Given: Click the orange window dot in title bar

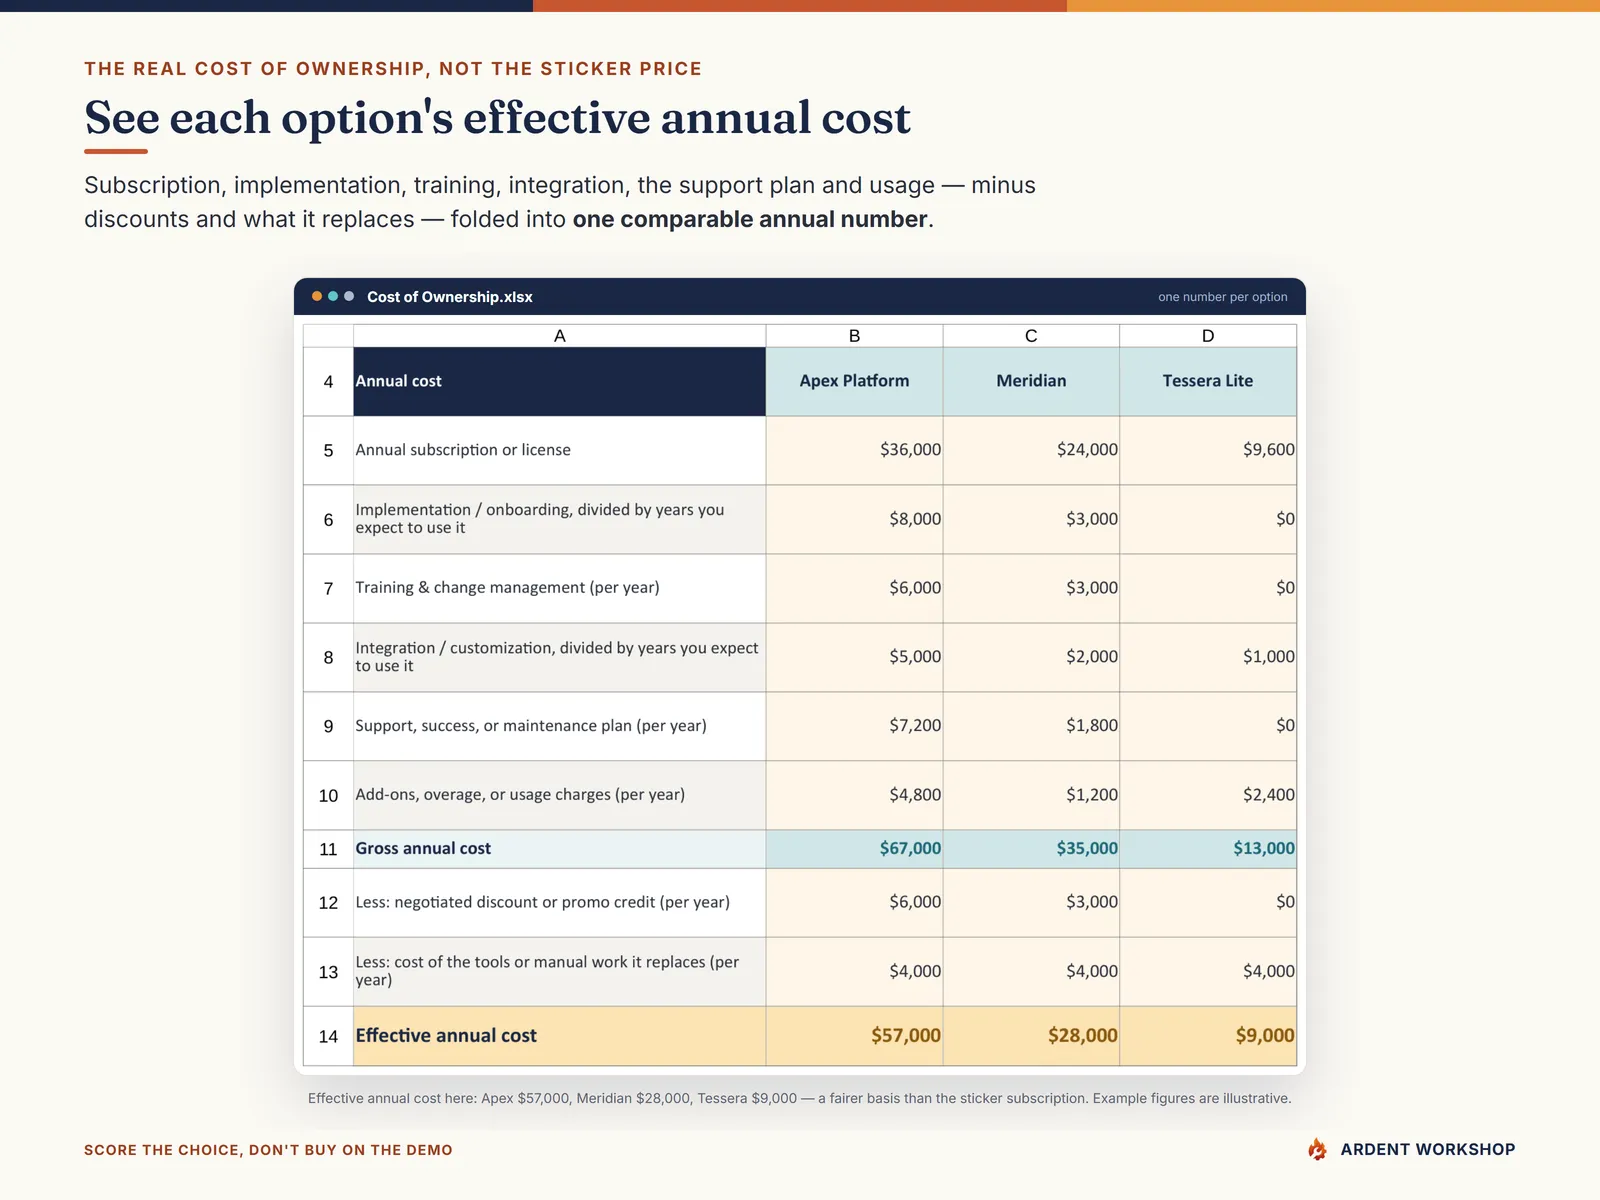Looking at the screenshot, I should [317, 296].
